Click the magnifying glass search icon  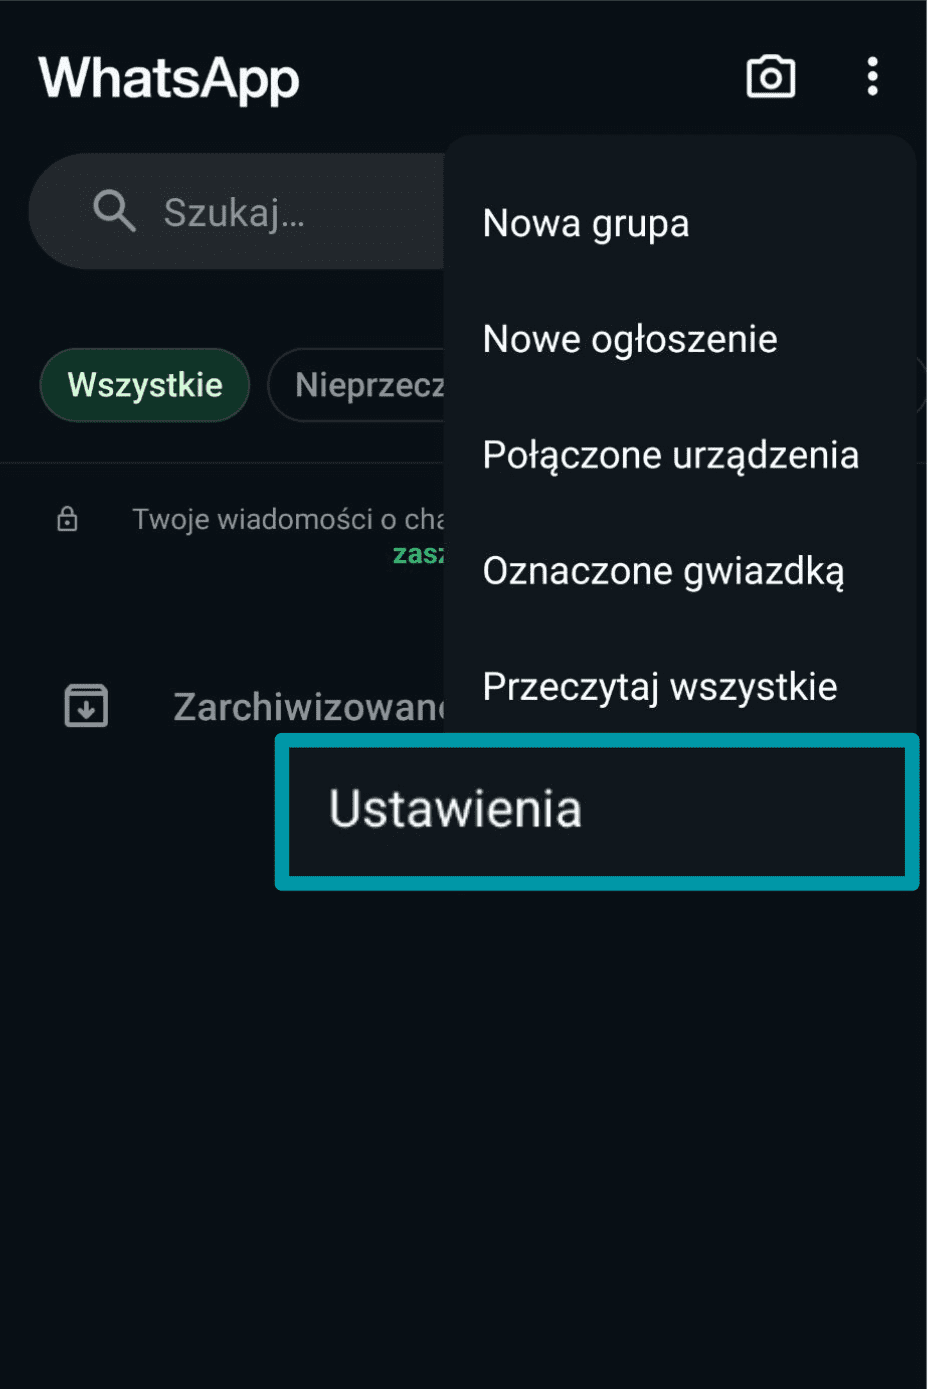click(x=114, y=211)
